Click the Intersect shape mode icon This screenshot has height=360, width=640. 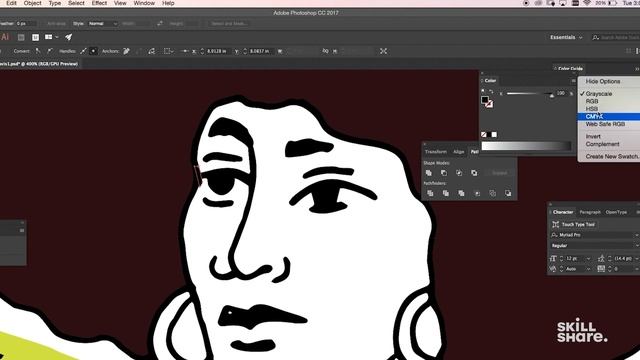point(459,173)
